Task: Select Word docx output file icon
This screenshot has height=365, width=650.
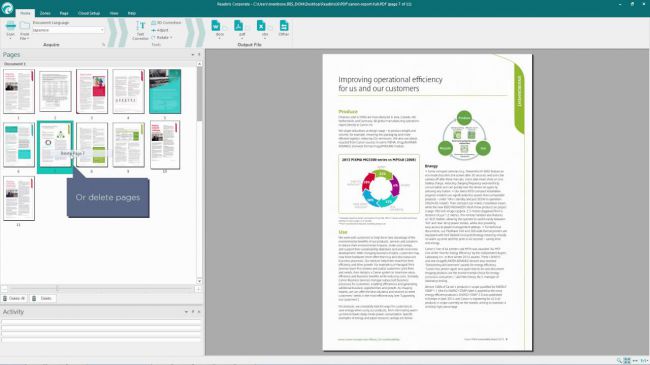Action: [x=216, y=26]
